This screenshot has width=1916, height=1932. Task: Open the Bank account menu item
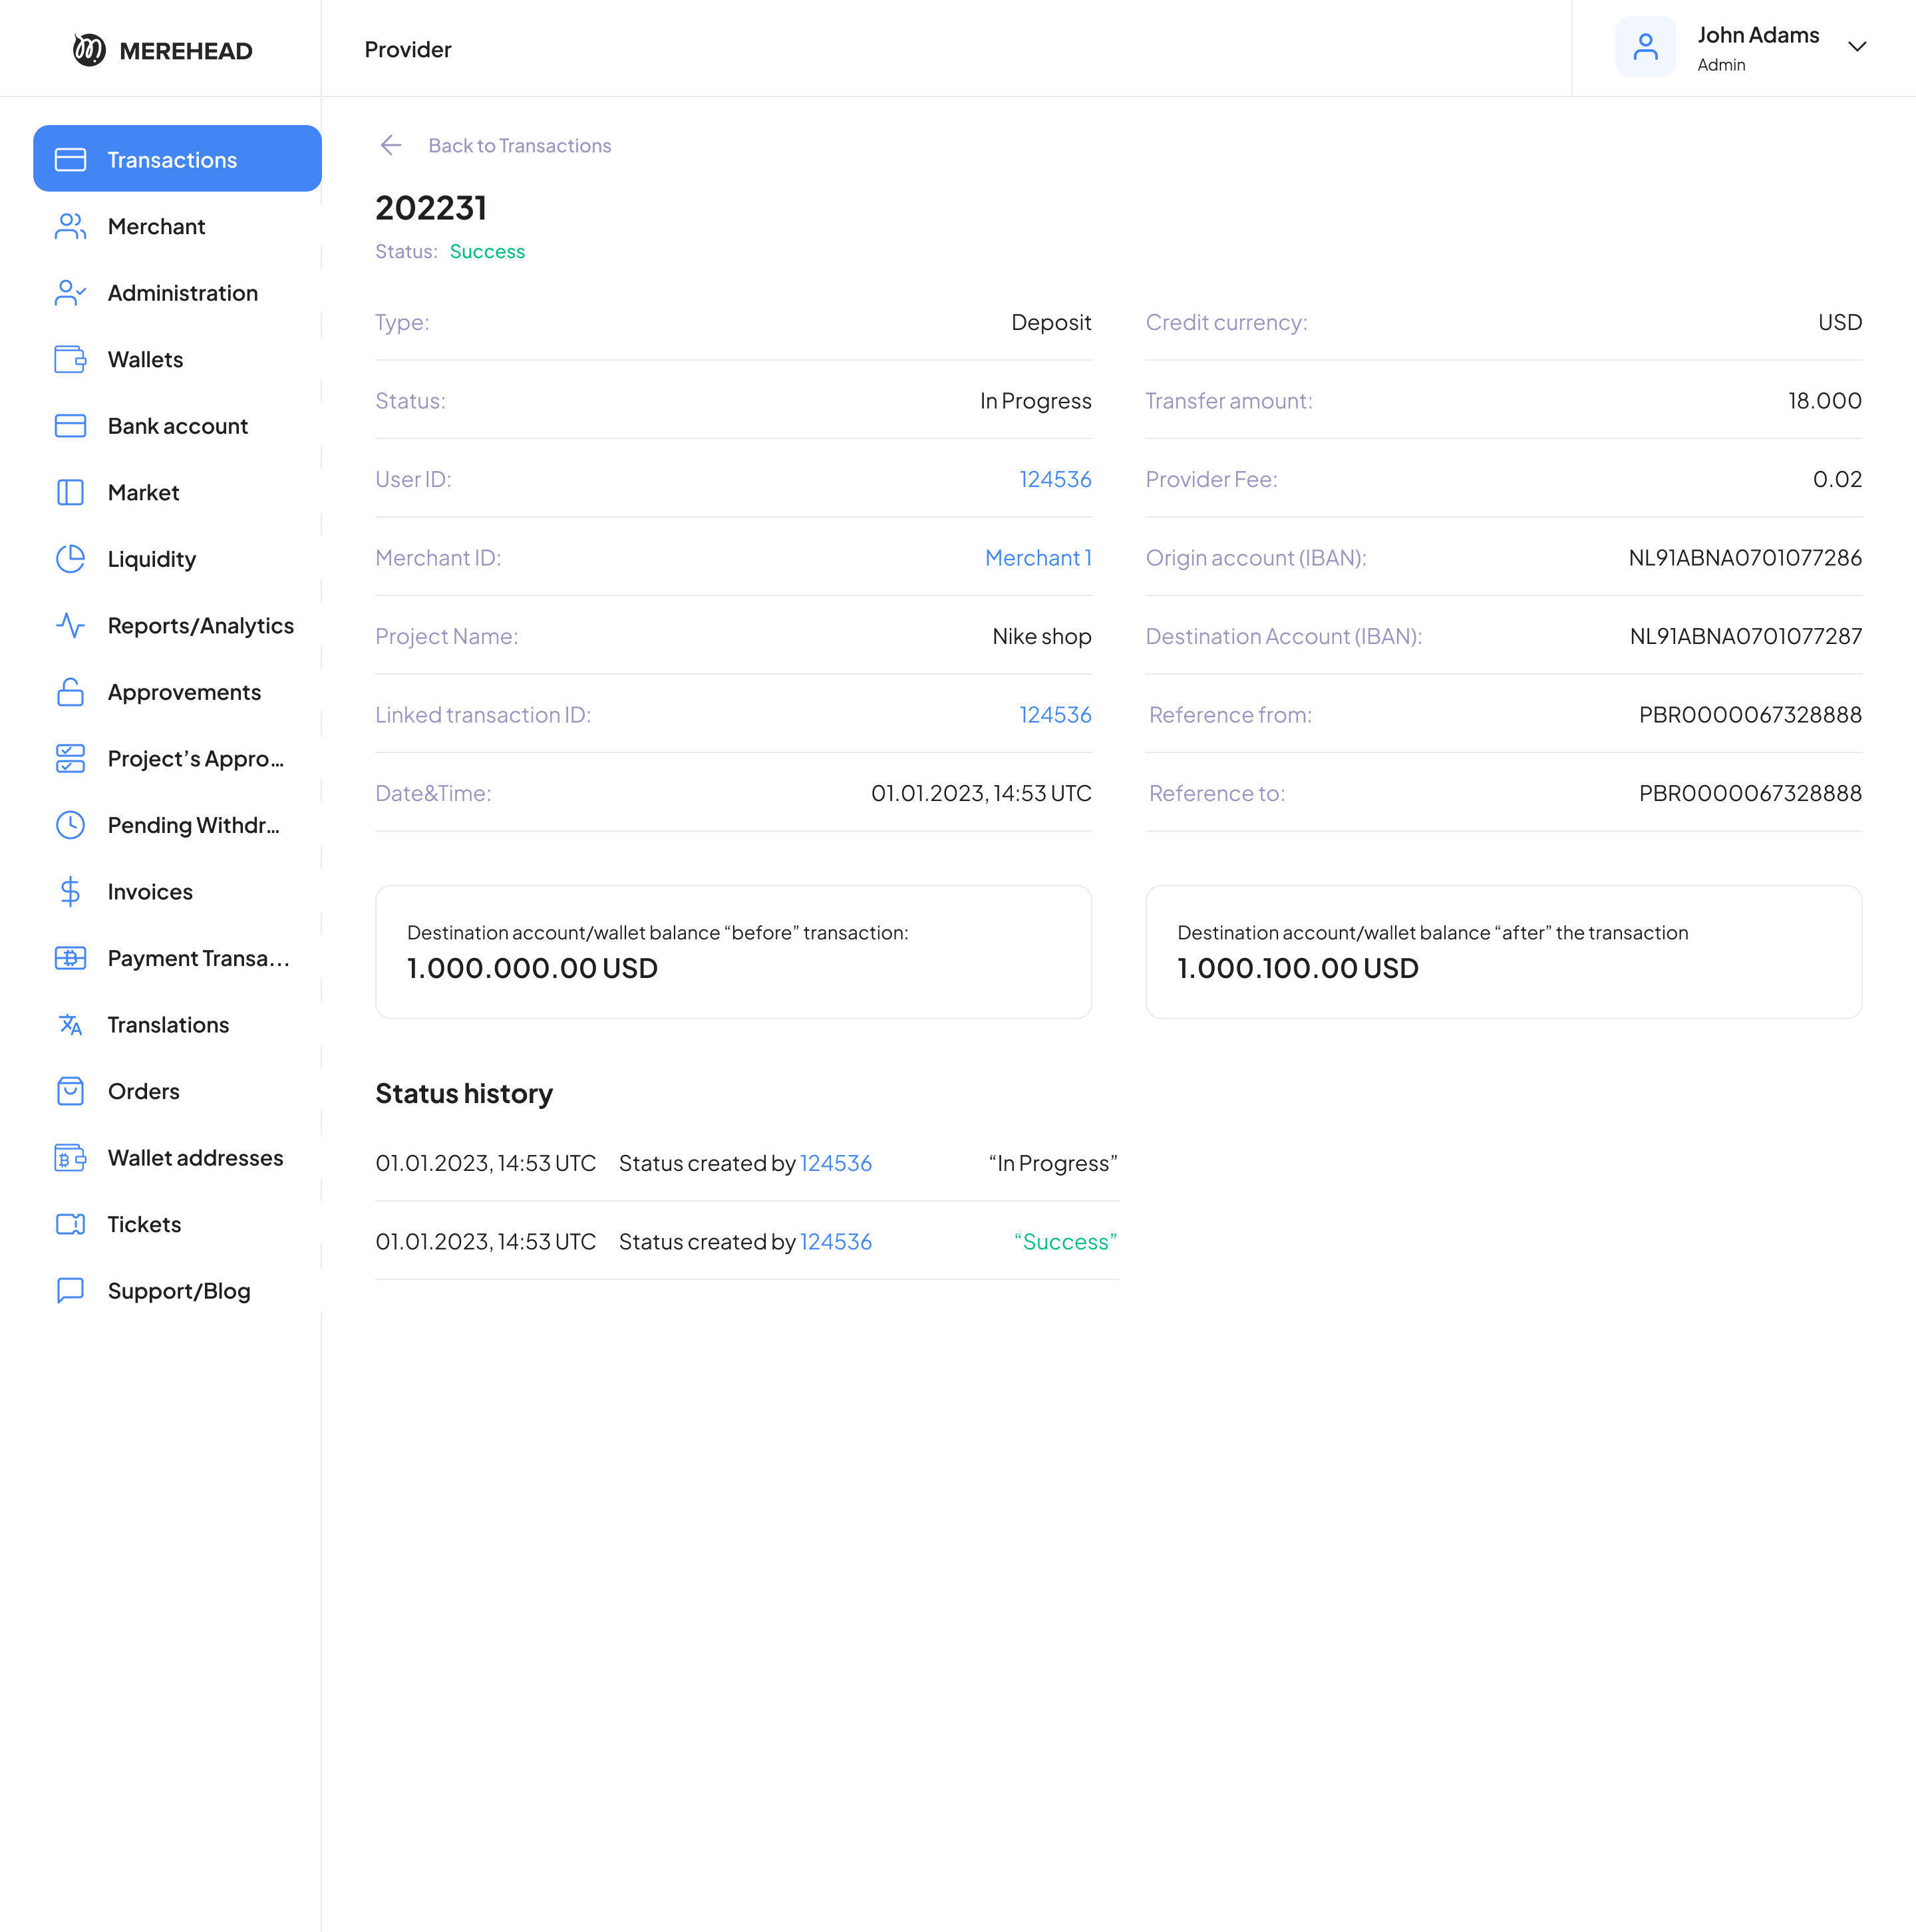(177, 426)
